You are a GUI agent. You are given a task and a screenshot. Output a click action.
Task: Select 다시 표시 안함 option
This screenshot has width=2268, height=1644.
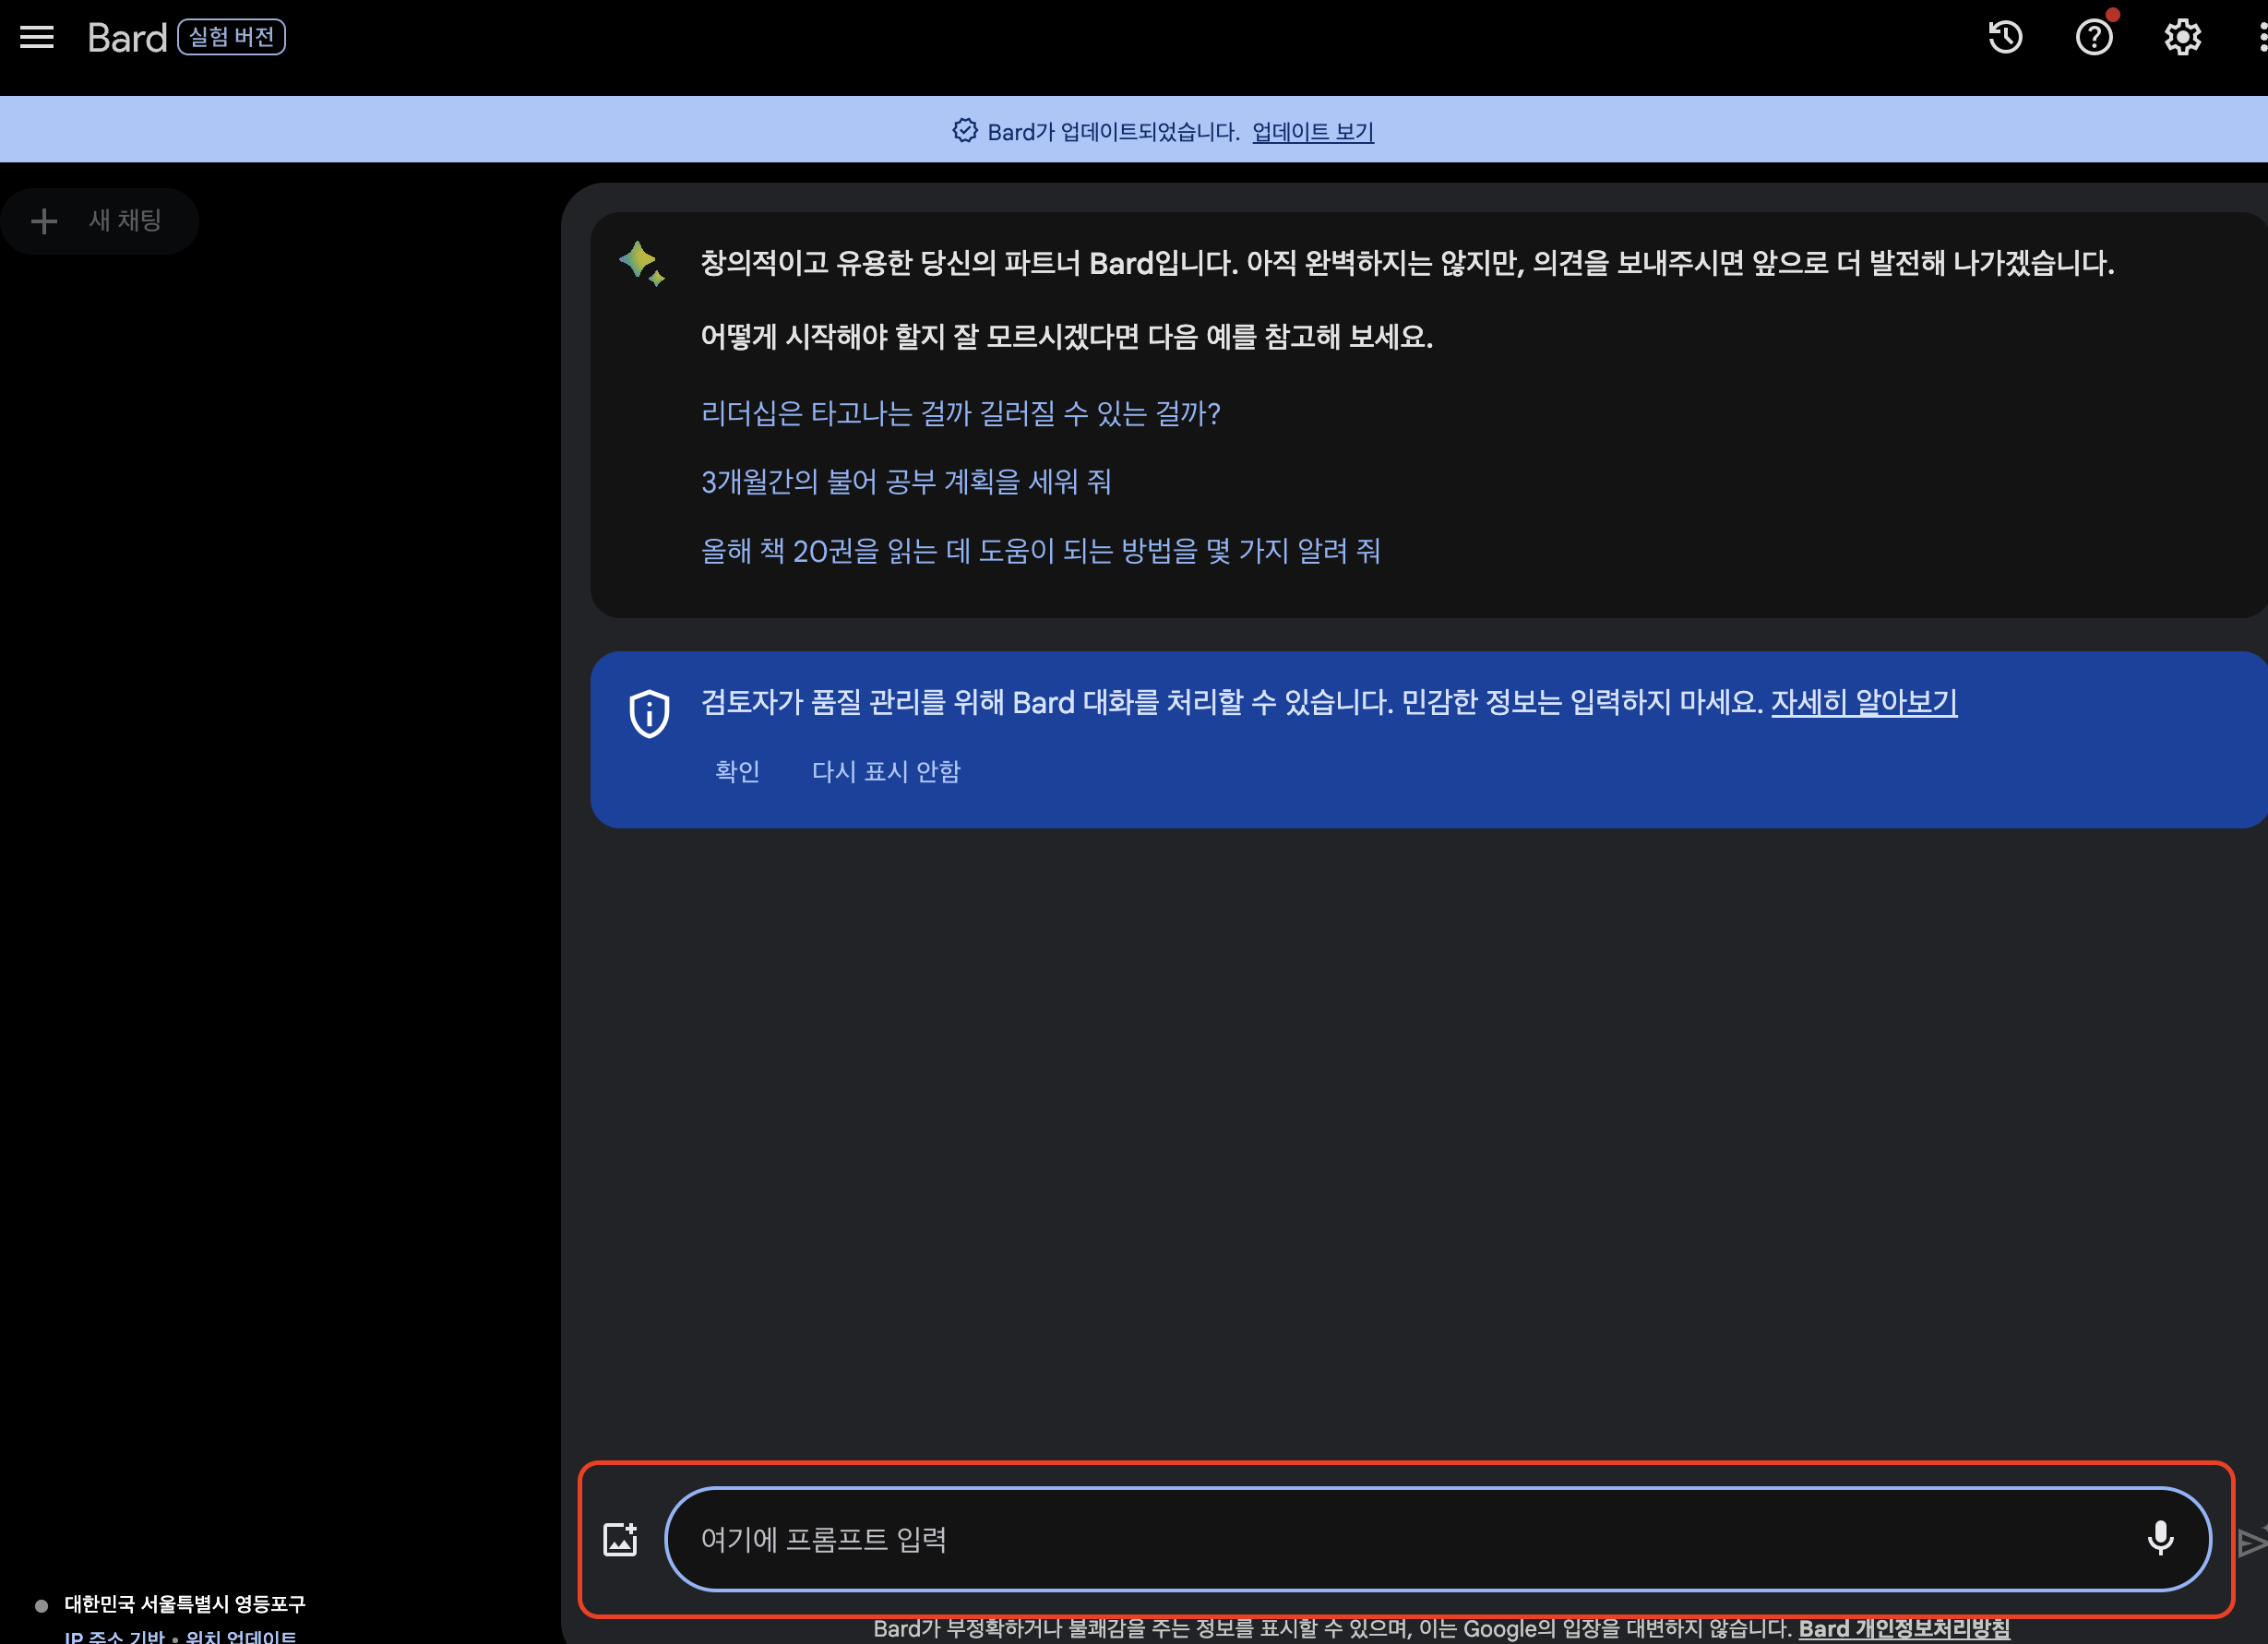886,771
